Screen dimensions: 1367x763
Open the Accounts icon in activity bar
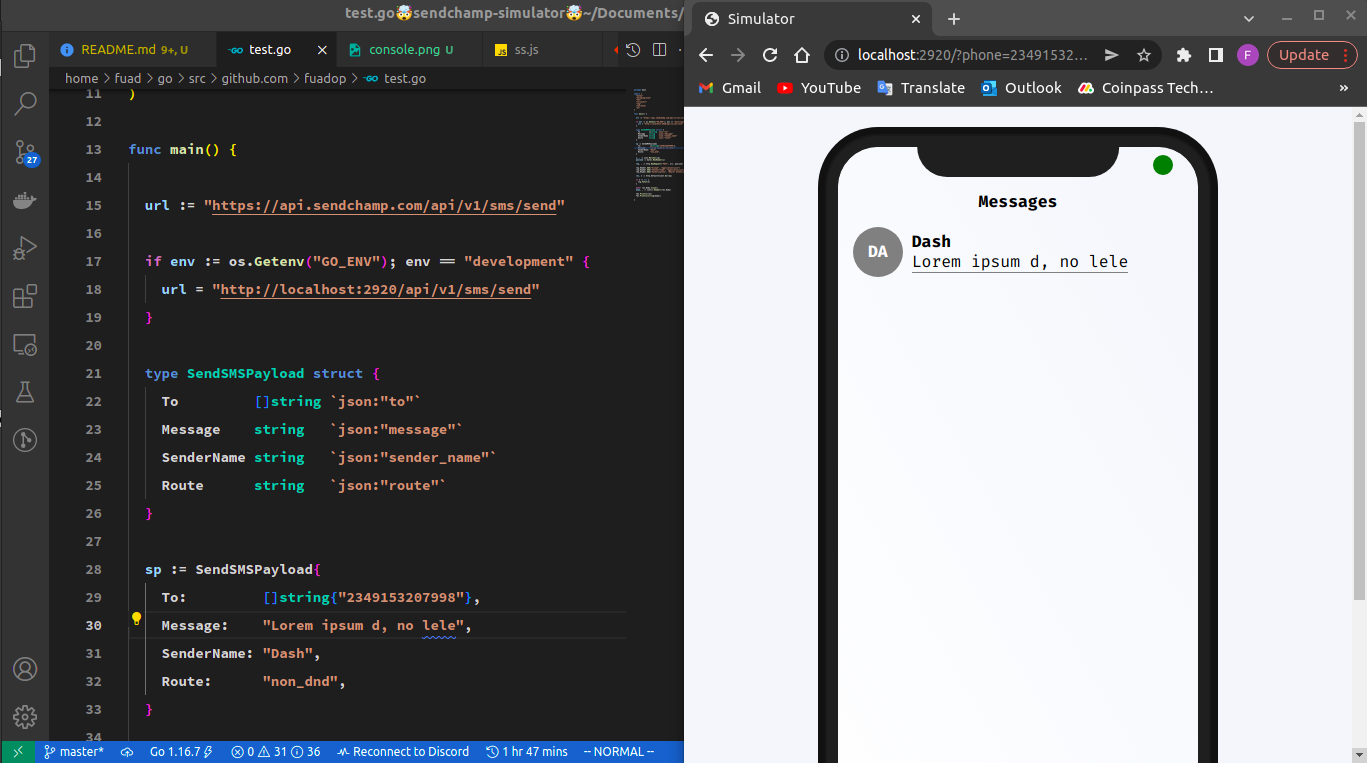coord(25,669)
